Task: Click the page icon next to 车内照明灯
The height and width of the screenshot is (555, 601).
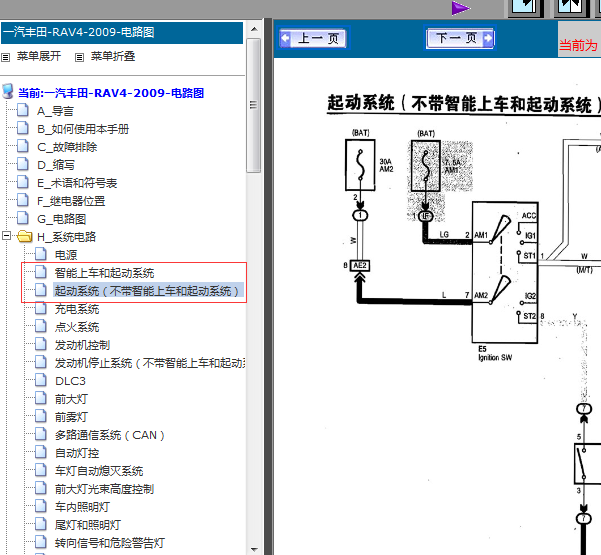Action: click(41, 506)
